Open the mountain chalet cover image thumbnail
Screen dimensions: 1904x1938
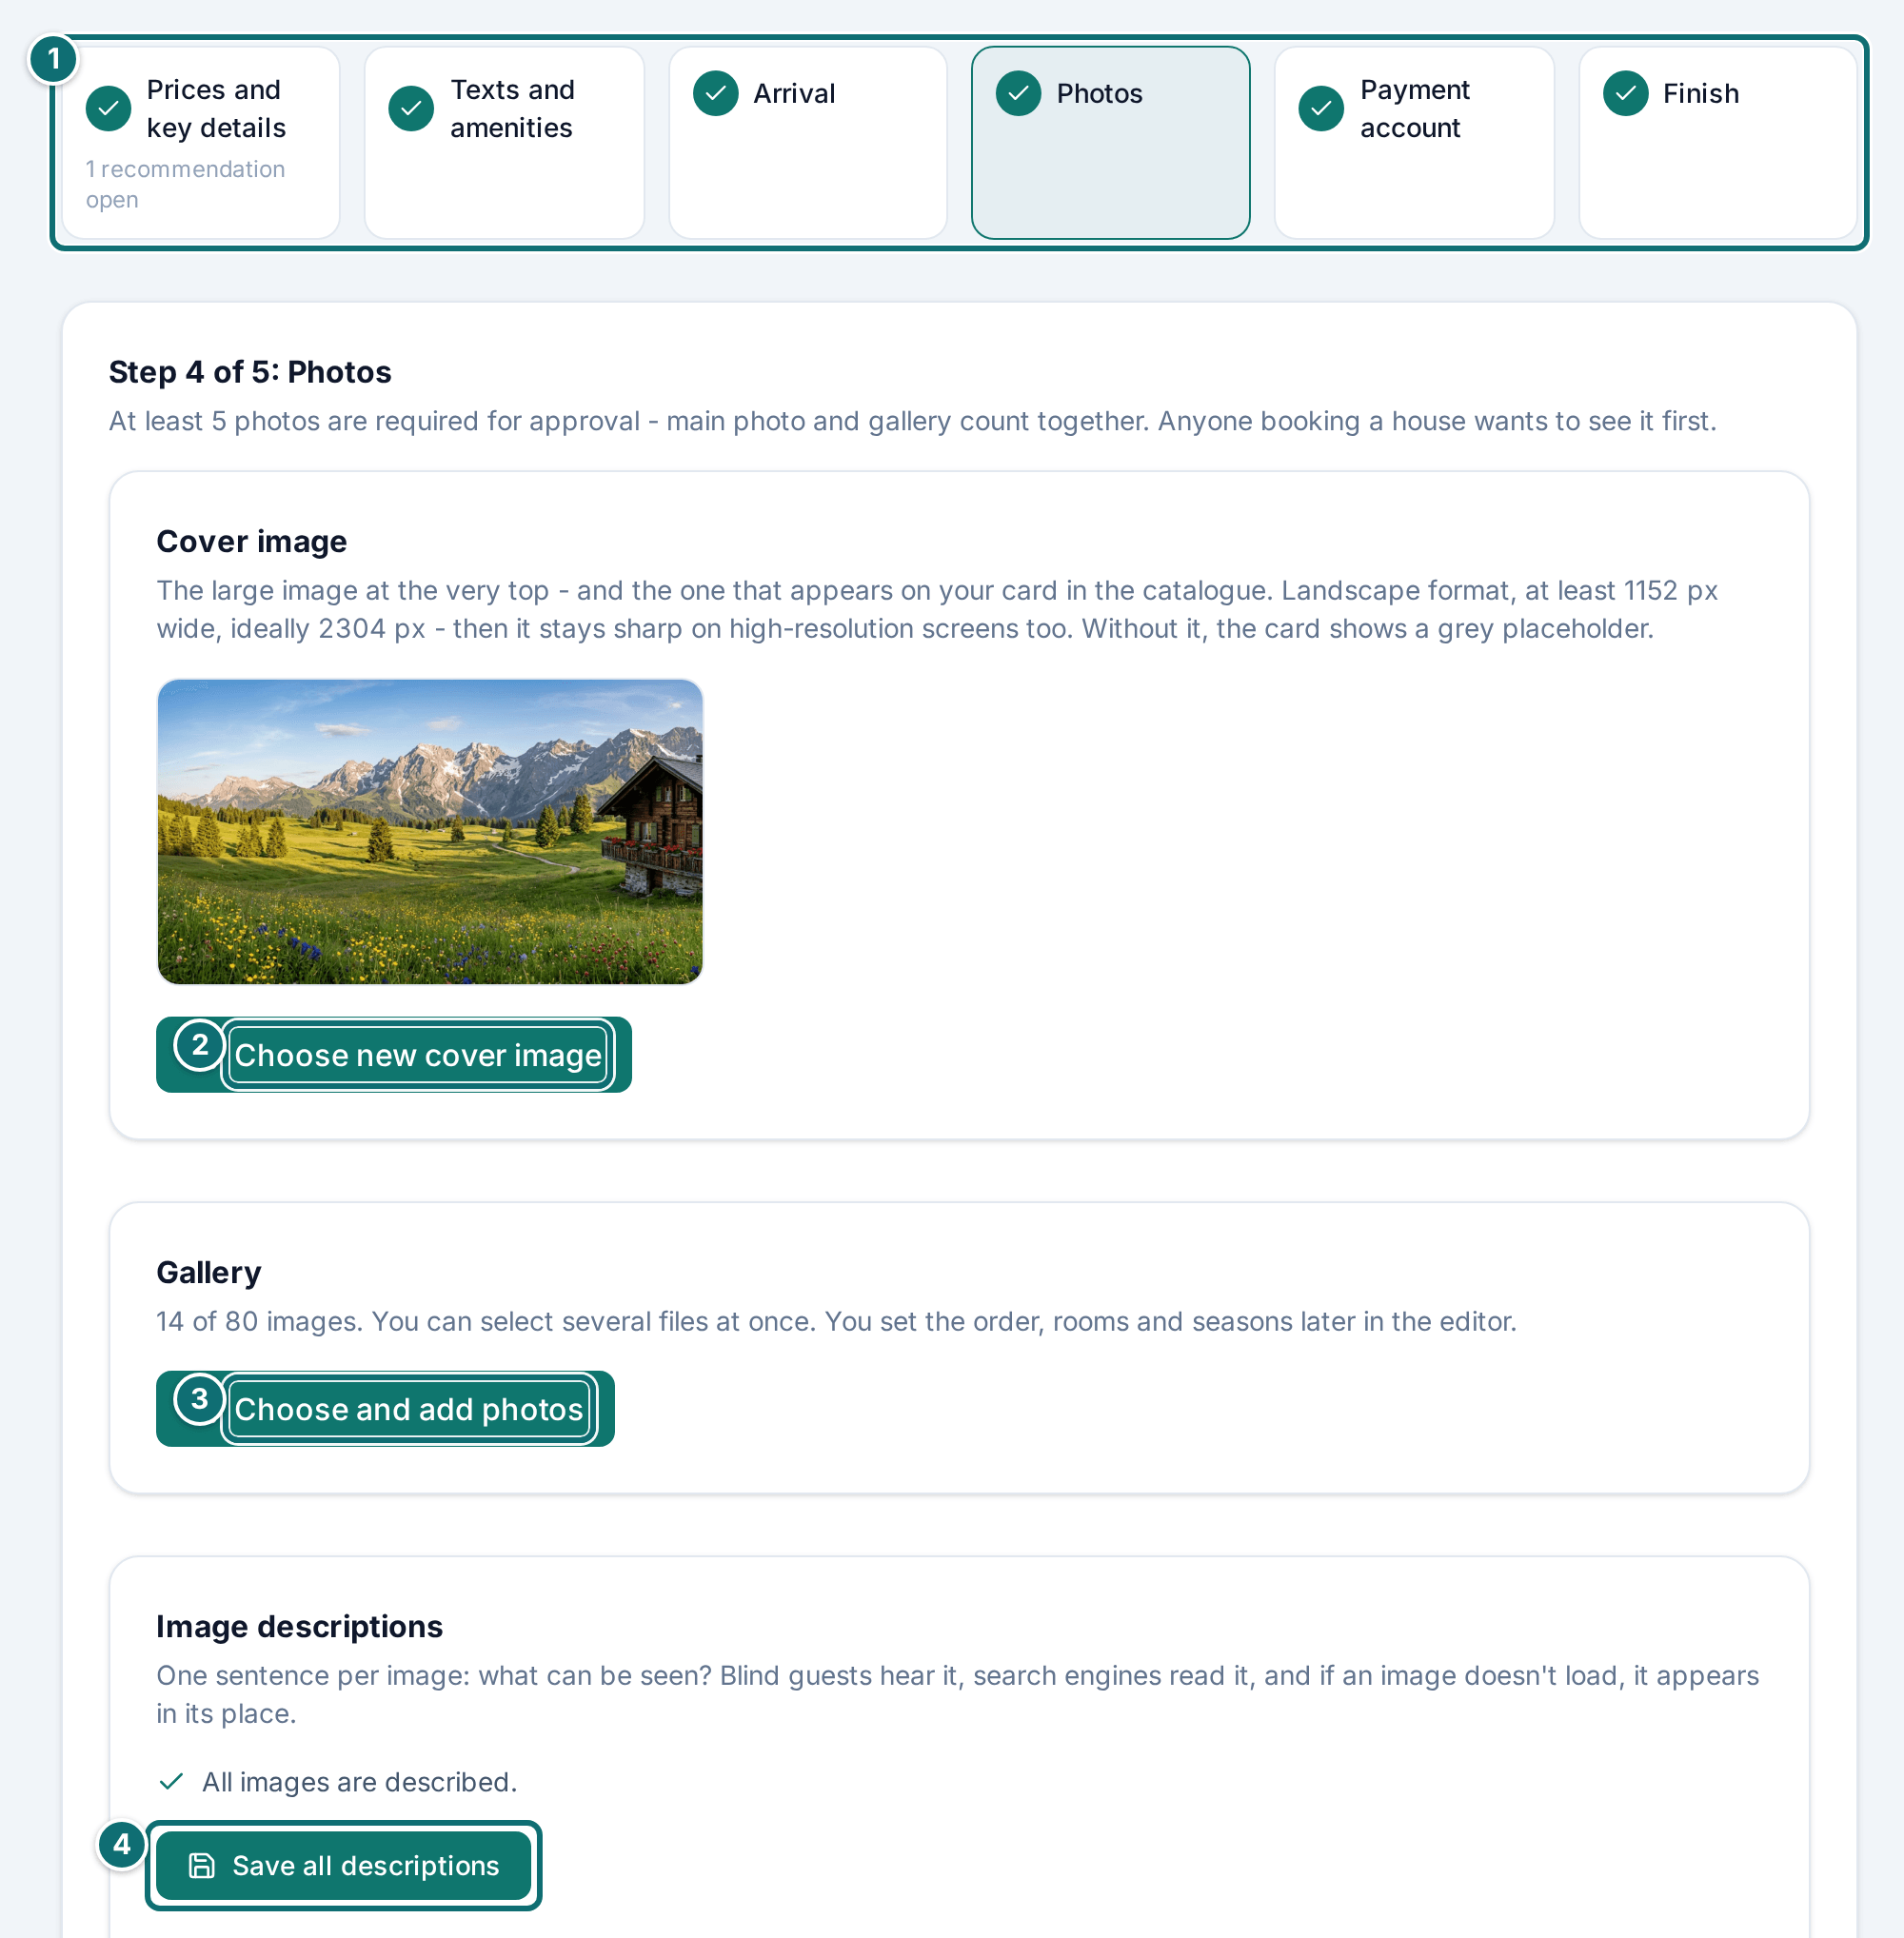pyautogui.click(x=430, y=832)
